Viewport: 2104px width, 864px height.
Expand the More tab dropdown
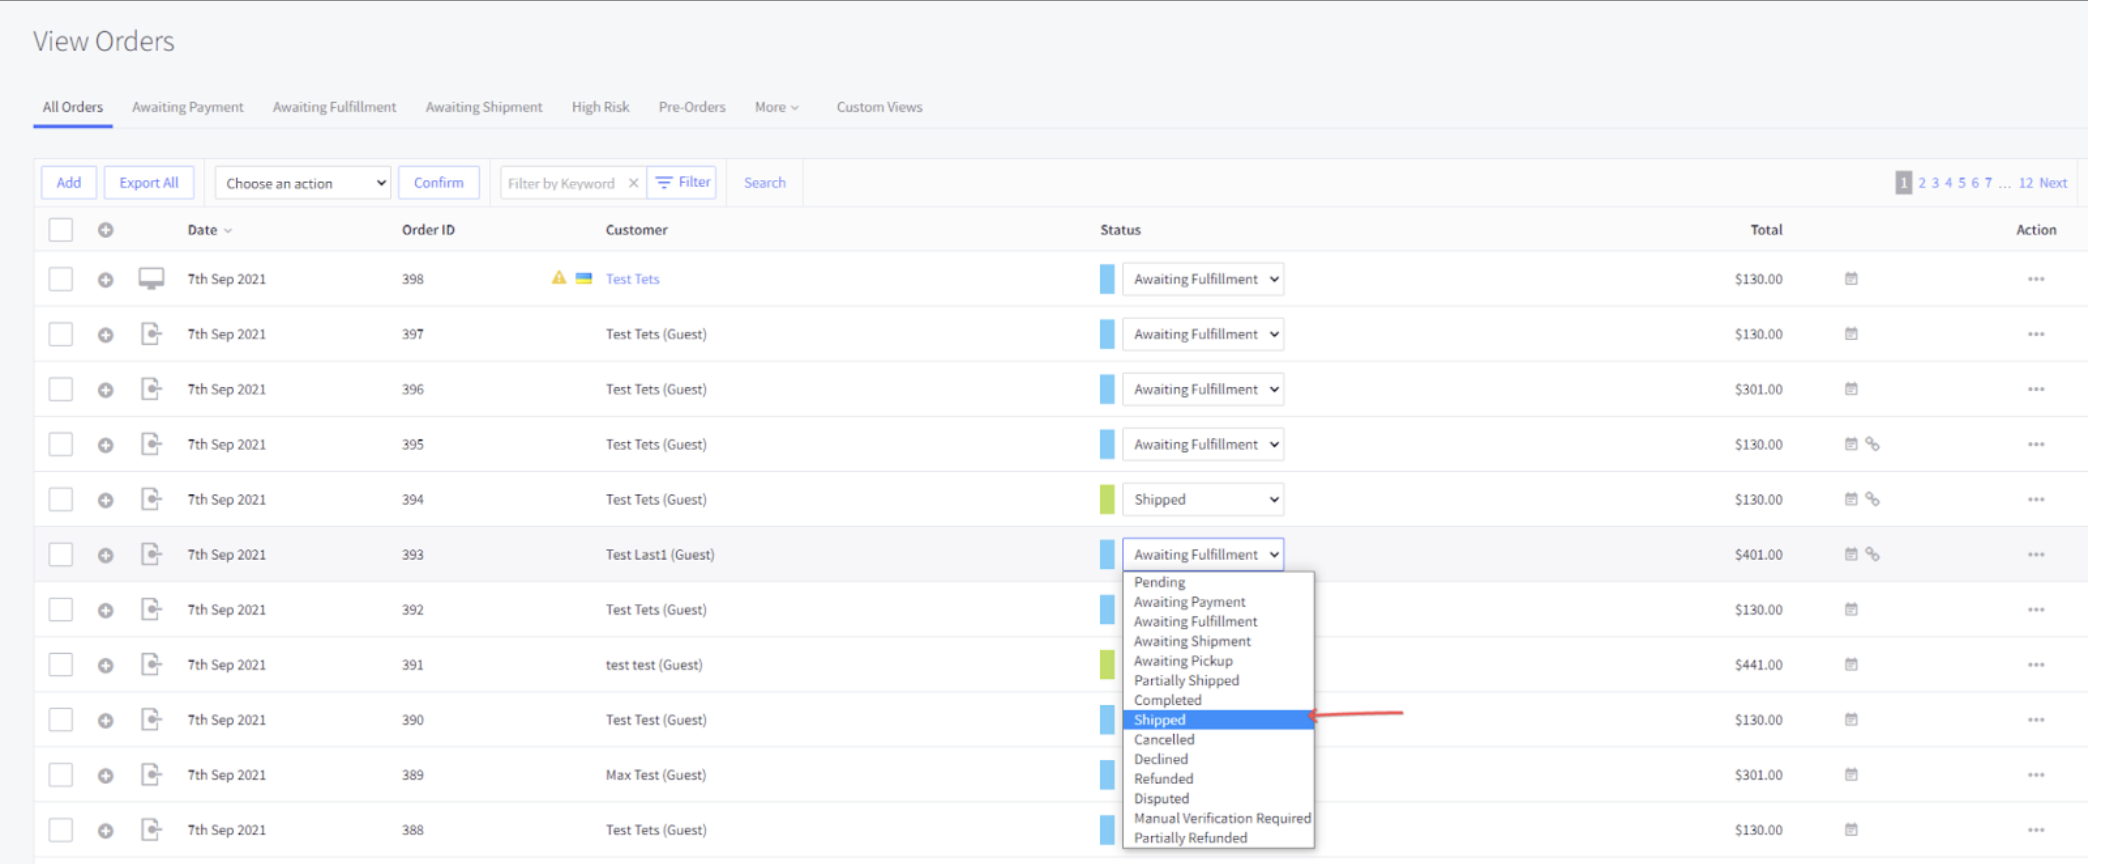(x=776, y=107)
